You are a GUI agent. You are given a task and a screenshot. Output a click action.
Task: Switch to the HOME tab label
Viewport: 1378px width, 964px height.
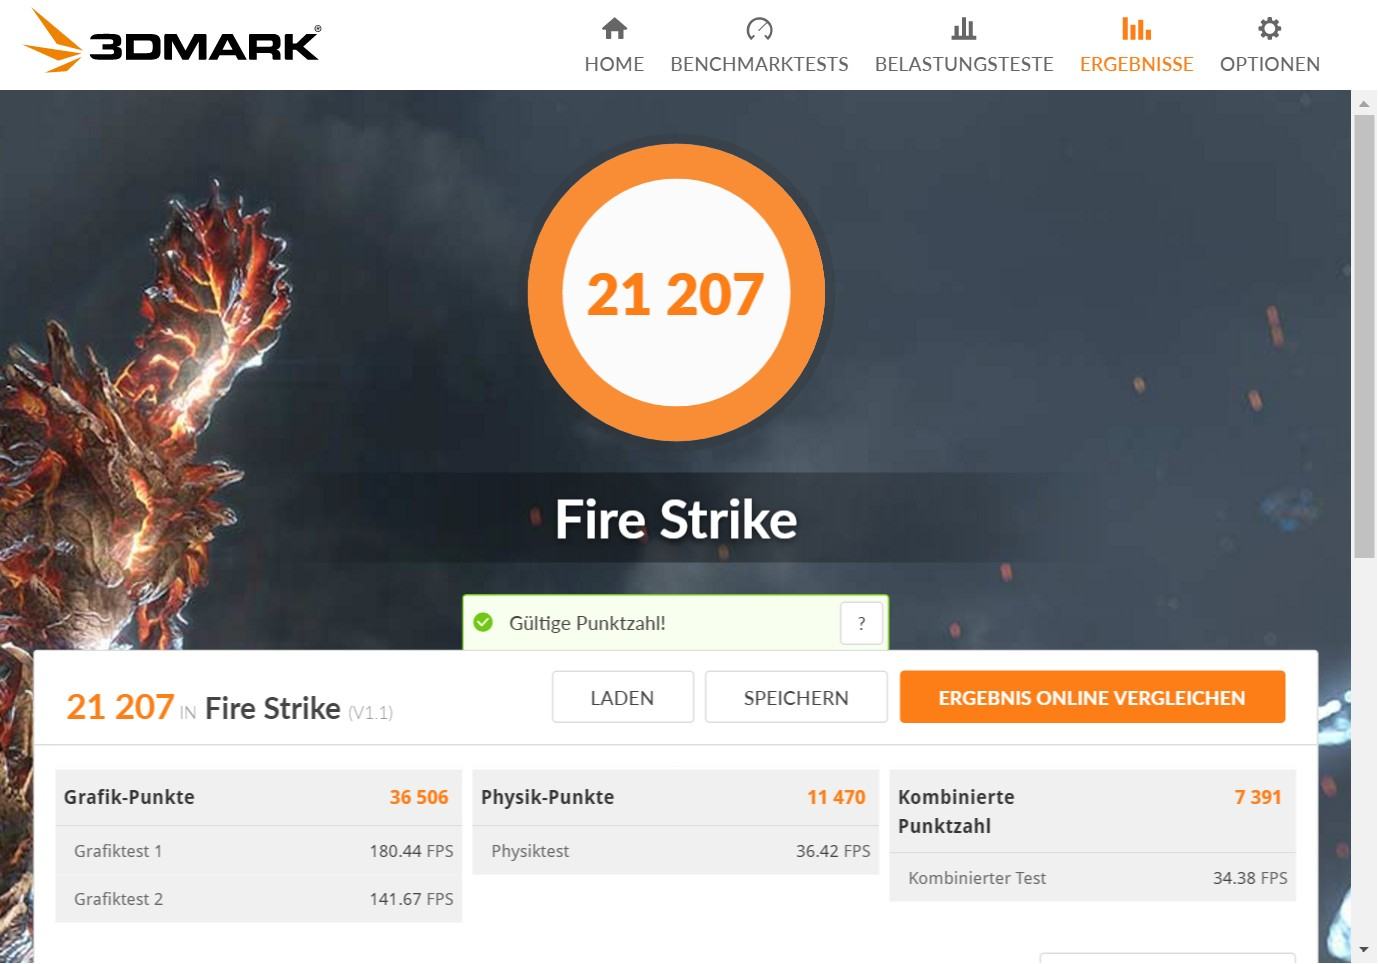[x=614, y=64]
